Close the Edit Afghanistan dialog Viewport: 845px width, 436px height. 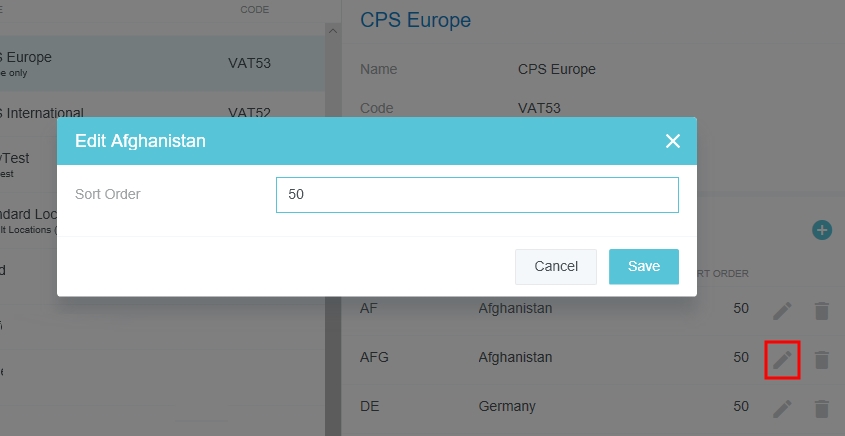673,141
